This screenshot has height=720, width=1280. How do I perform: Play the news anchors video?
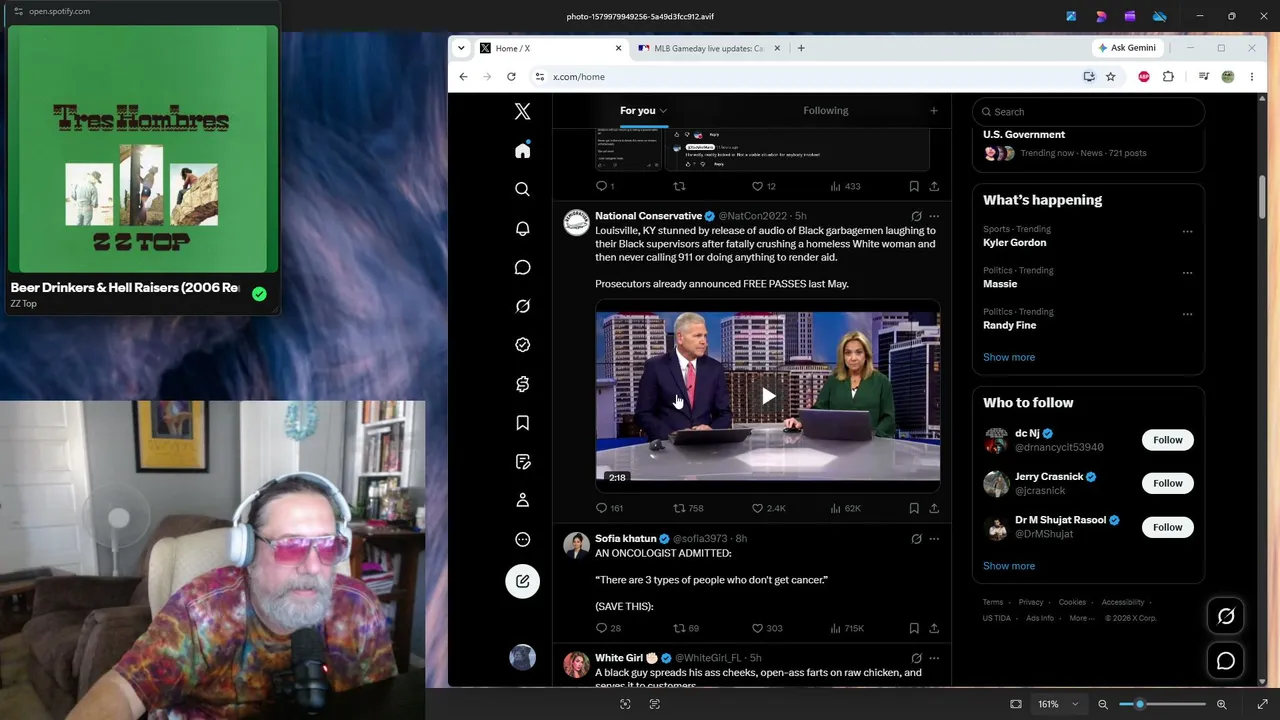click(768, 396)
